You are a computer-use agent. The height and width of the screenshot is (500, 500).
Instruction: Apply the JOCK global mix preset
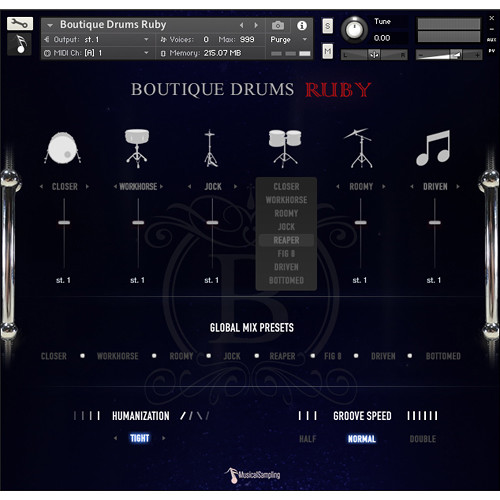[x=232, y=356]
